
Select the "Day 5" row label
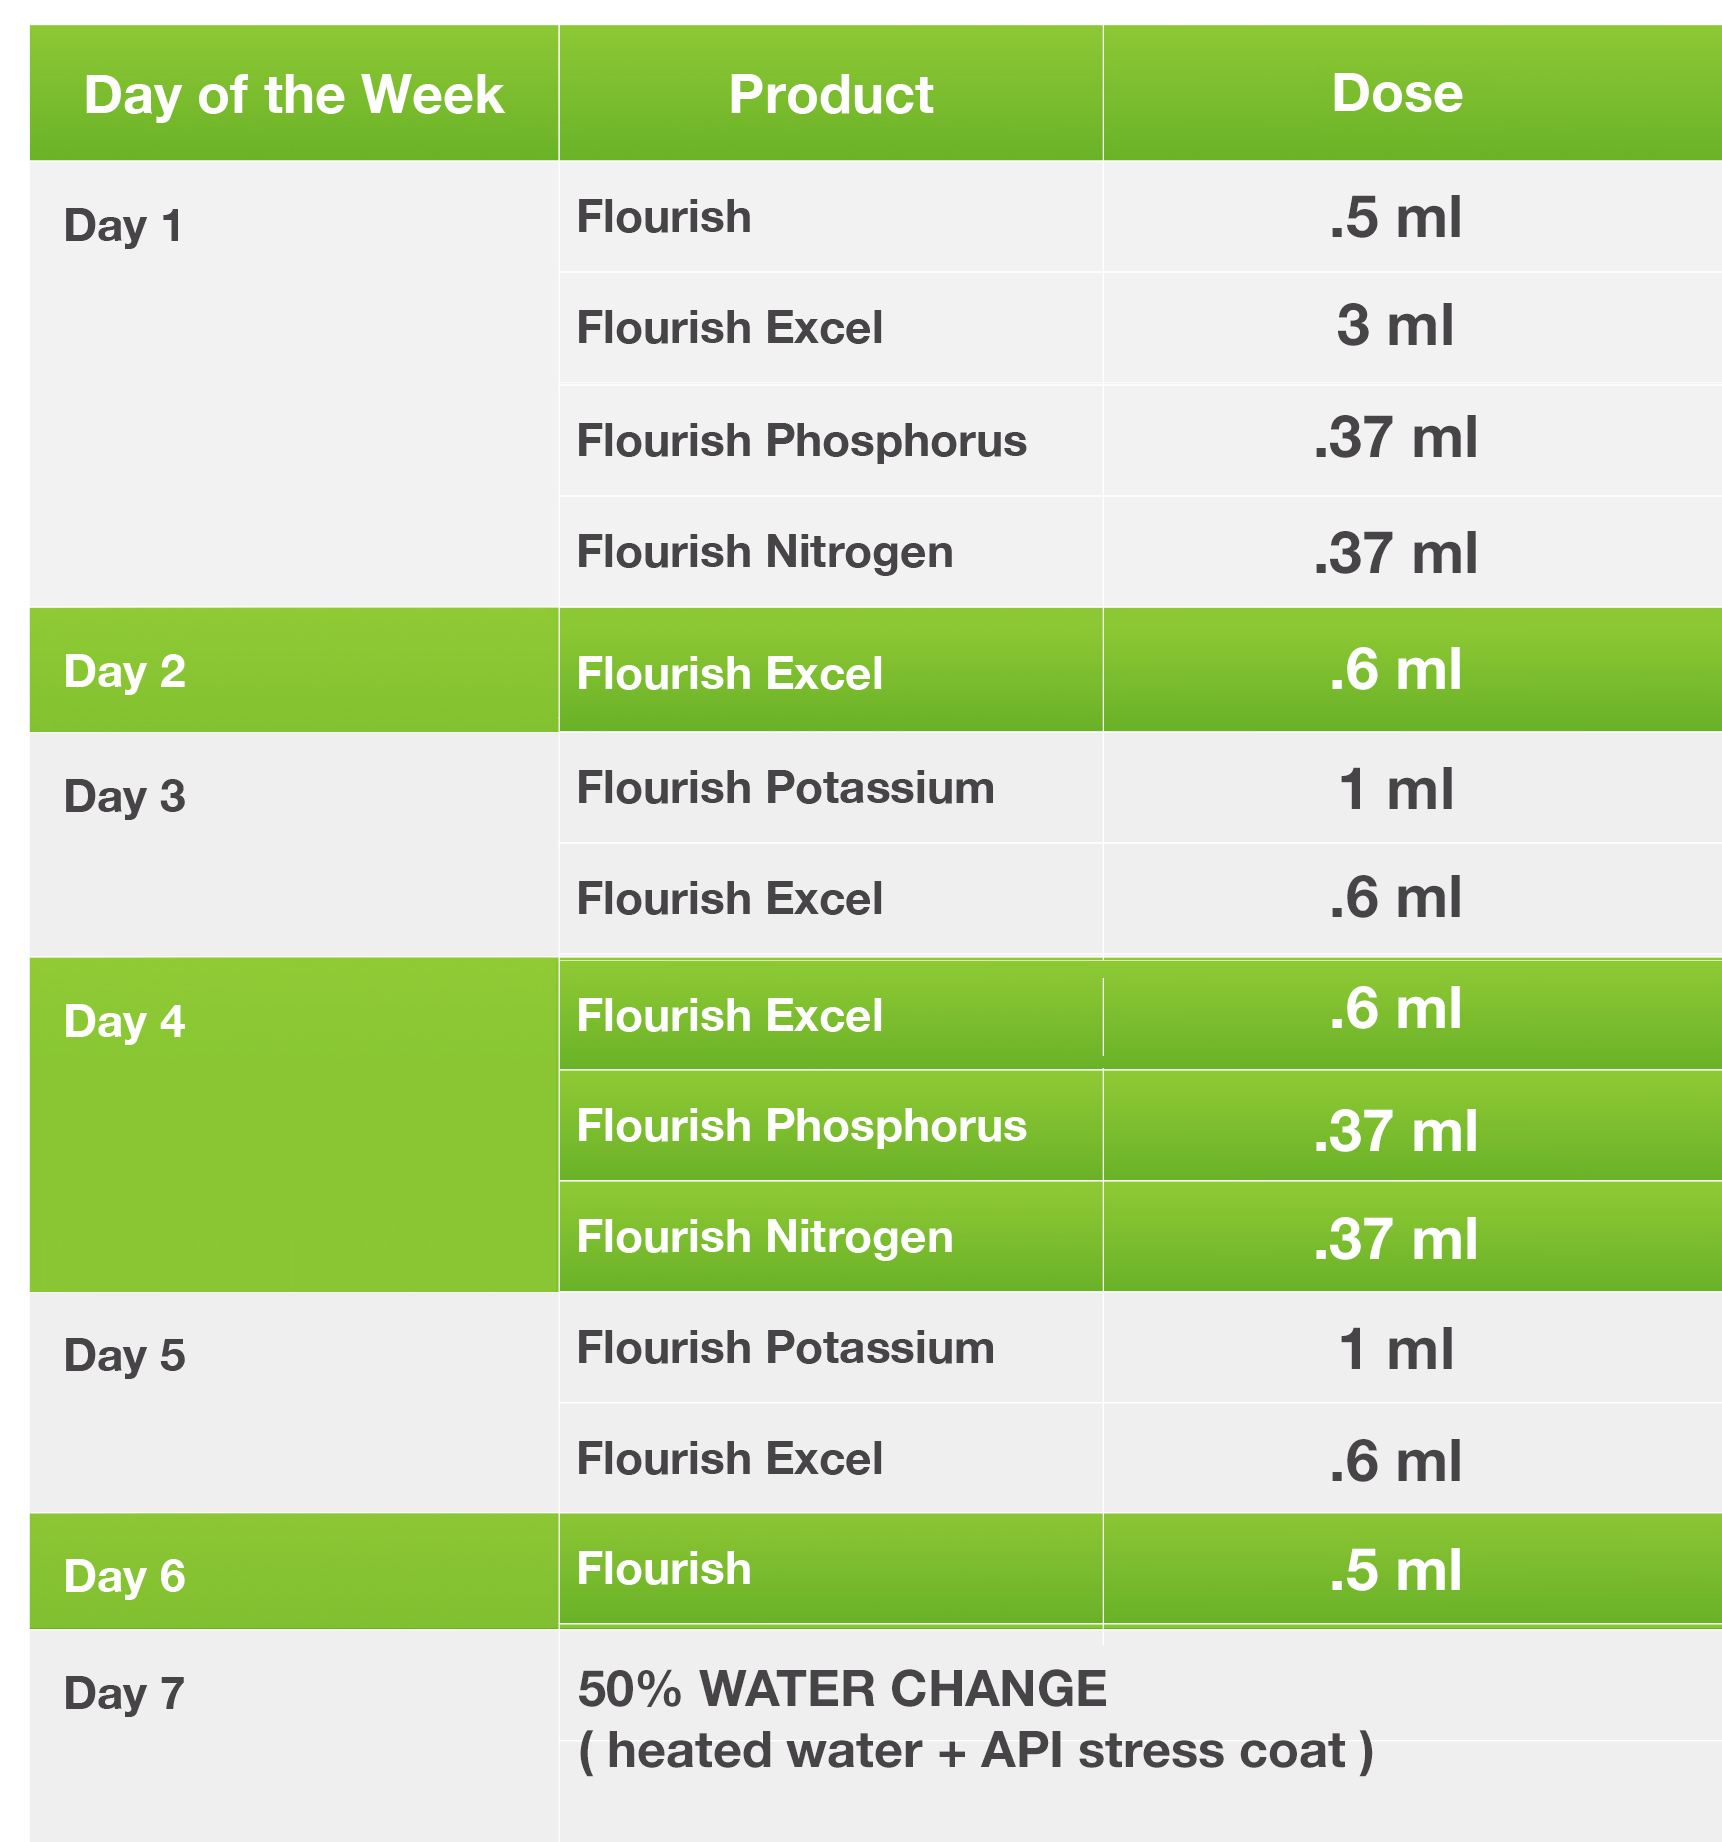125,1355
